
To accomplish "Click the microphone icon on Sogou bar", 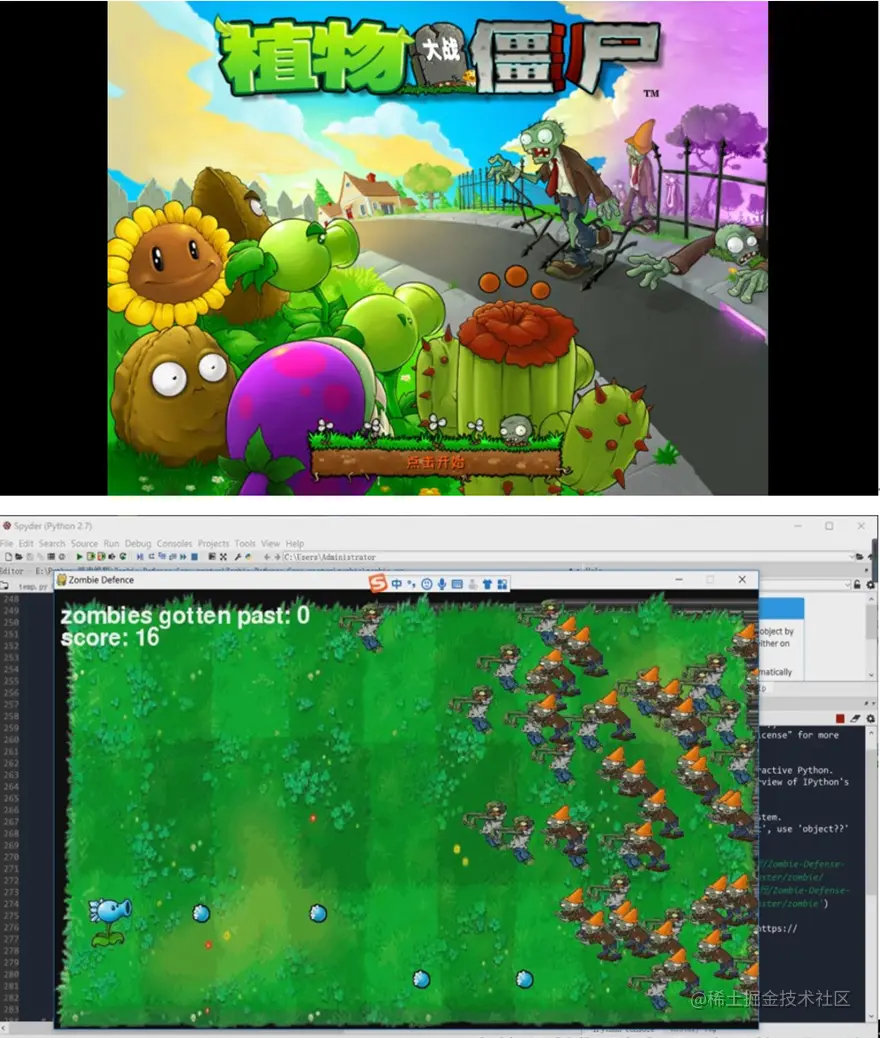I will (442, 584).
